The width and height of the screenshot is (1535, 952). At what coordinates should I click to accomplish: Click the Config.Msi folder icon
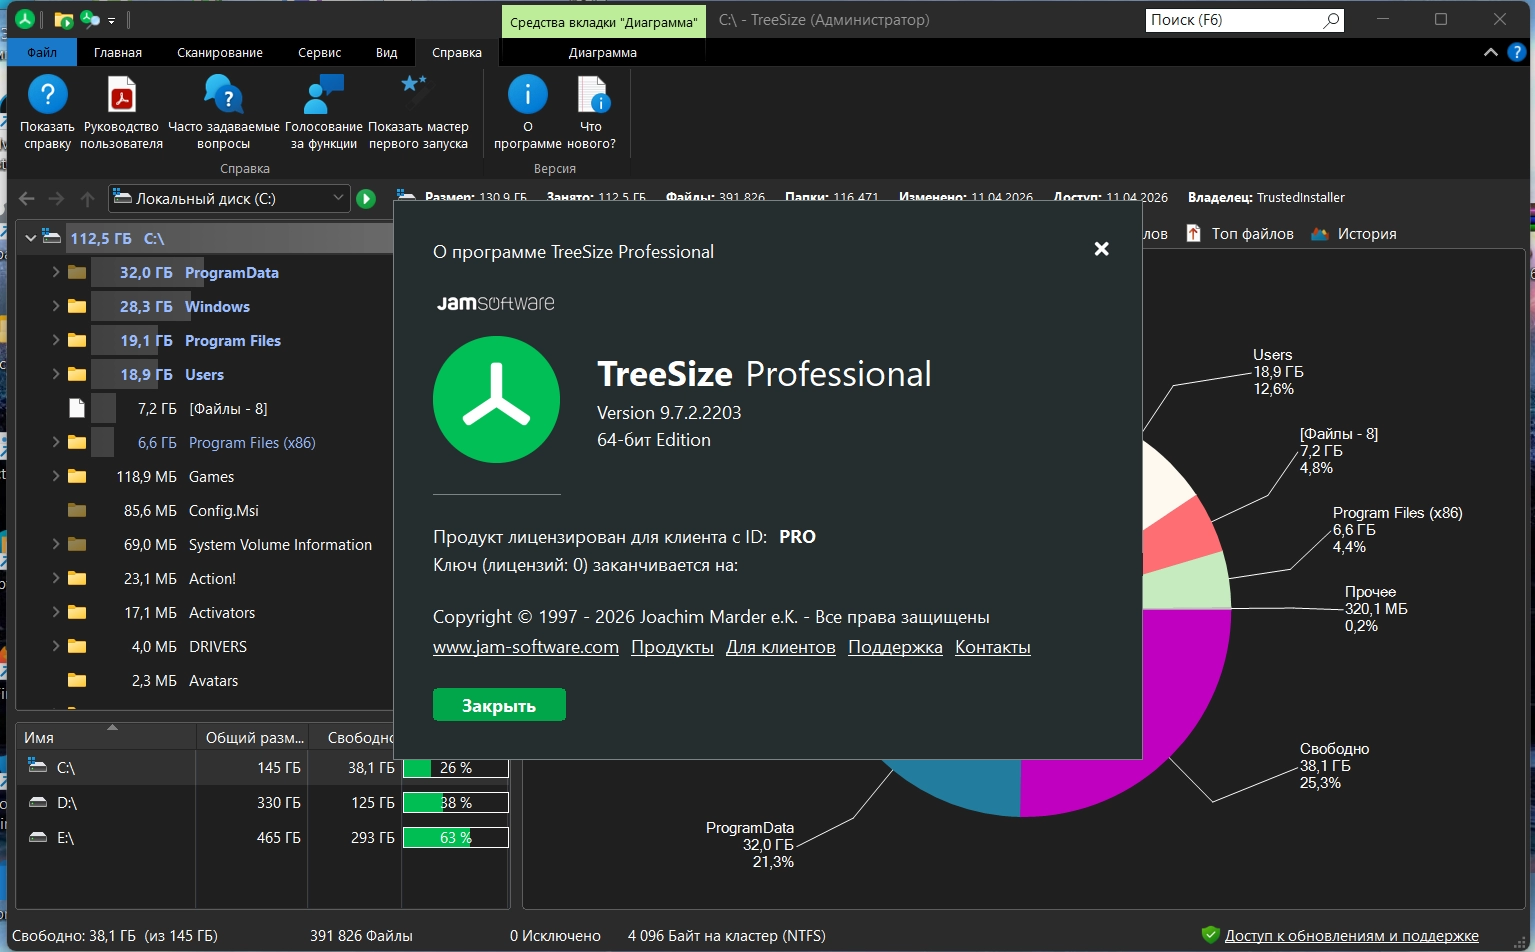(77, 510)
